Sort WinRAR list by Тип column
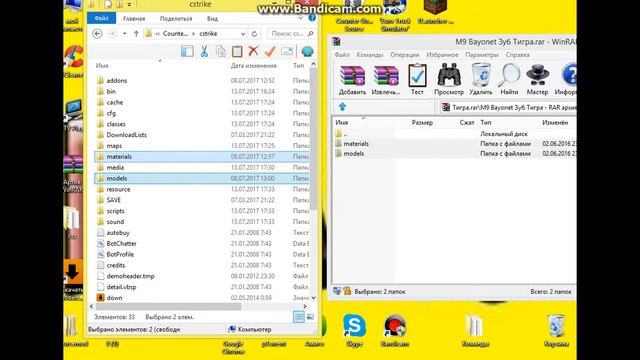The width and height of the screenshot is (640, 360). (x=486, y=122)
